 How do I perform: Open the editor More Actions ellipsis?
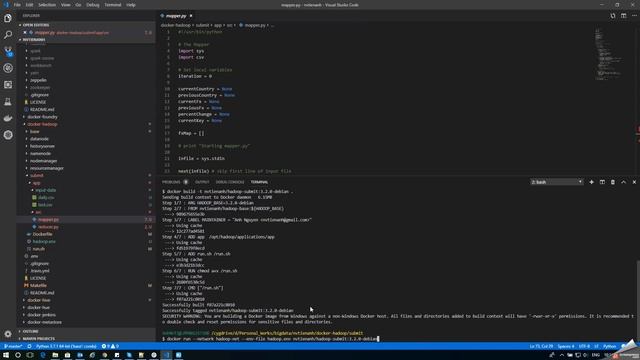coord(634,16)
